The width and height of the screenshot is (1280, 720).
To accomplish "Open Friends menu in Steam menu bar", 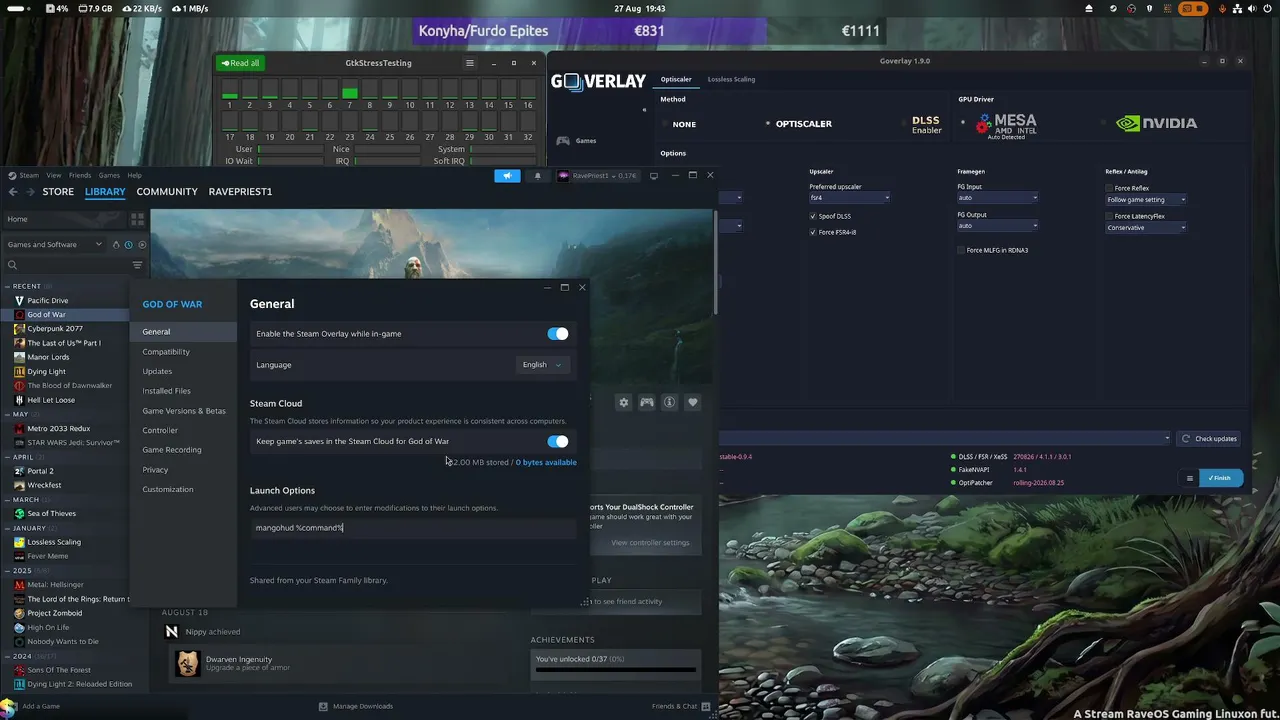I will tap(80, 175).
